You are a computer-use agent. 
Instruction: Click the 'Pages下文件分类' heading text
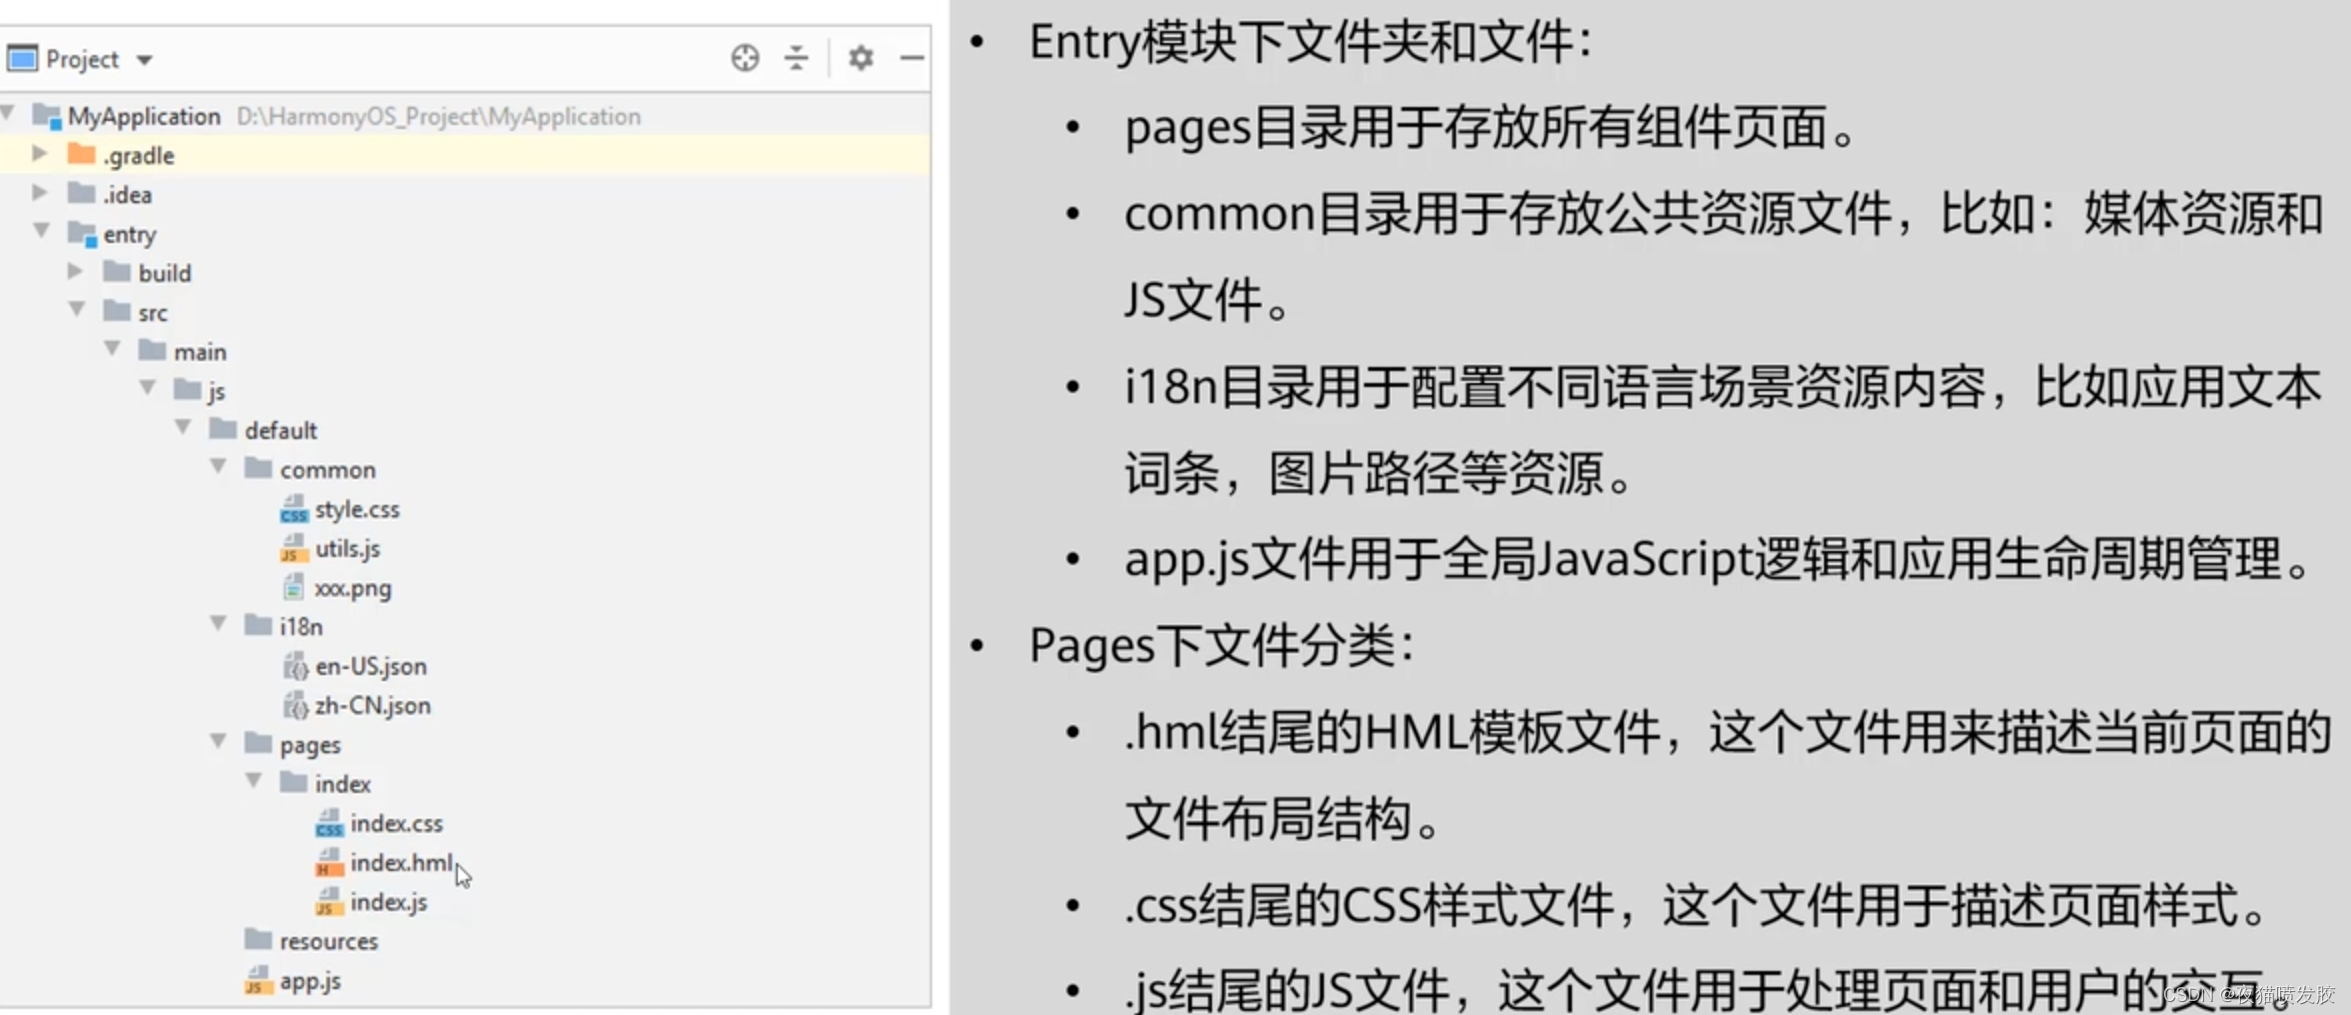(x=1222, y=646)
